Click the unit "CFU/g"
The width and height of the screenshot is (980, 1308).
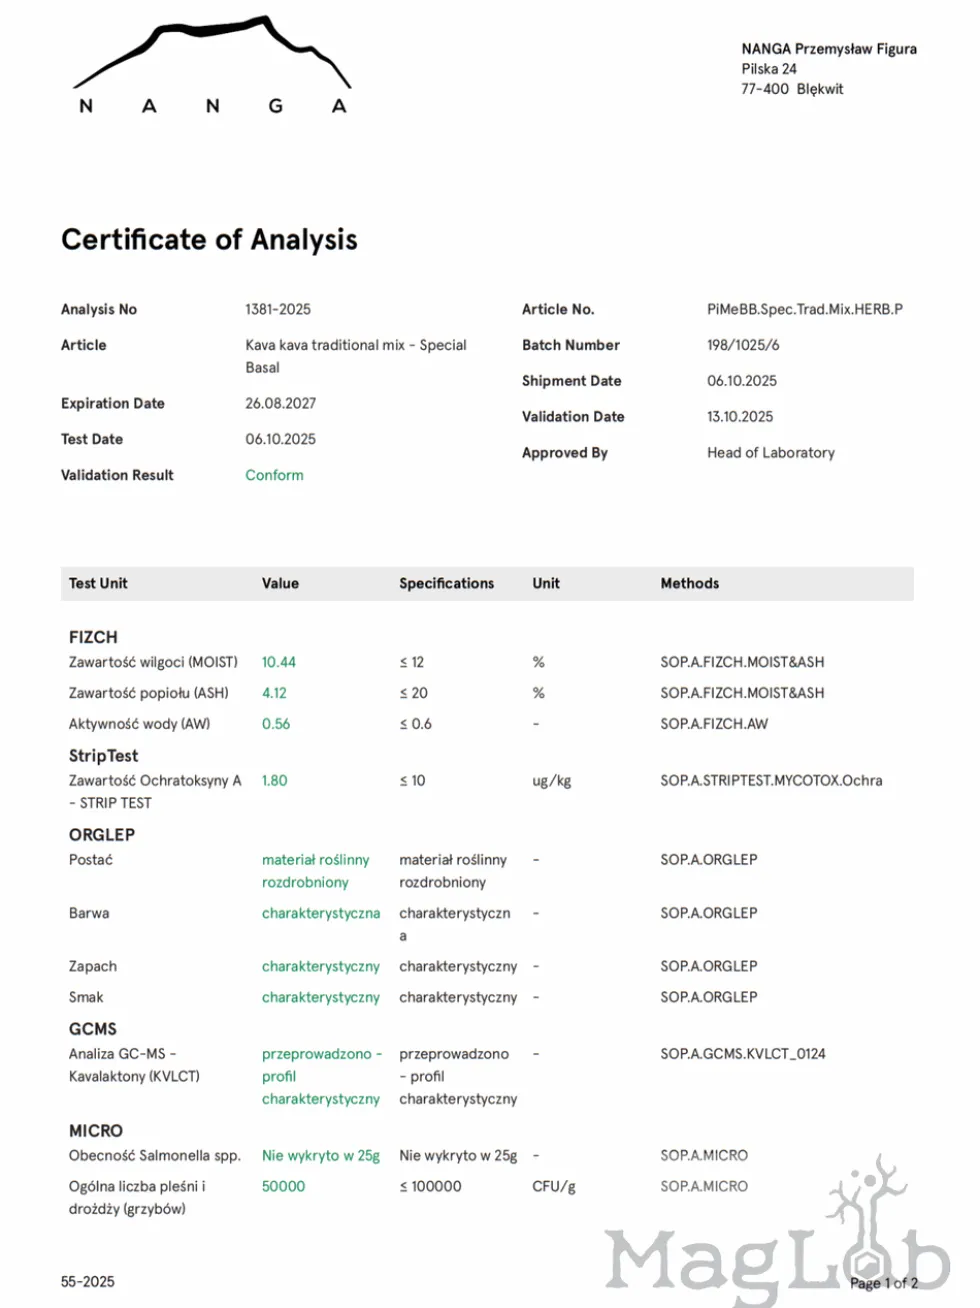point(554,1187)
